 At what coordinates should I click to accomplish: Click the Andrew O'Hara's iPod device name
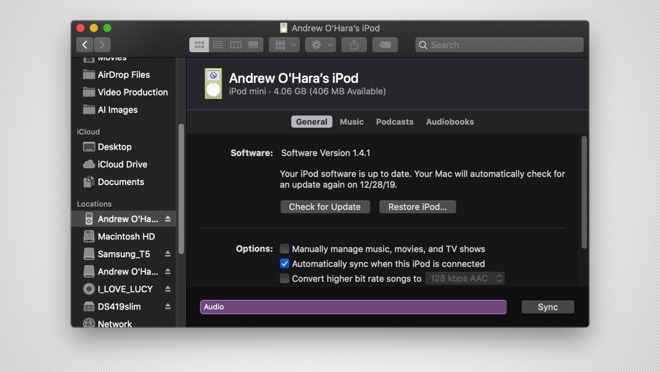pos(294,78)
